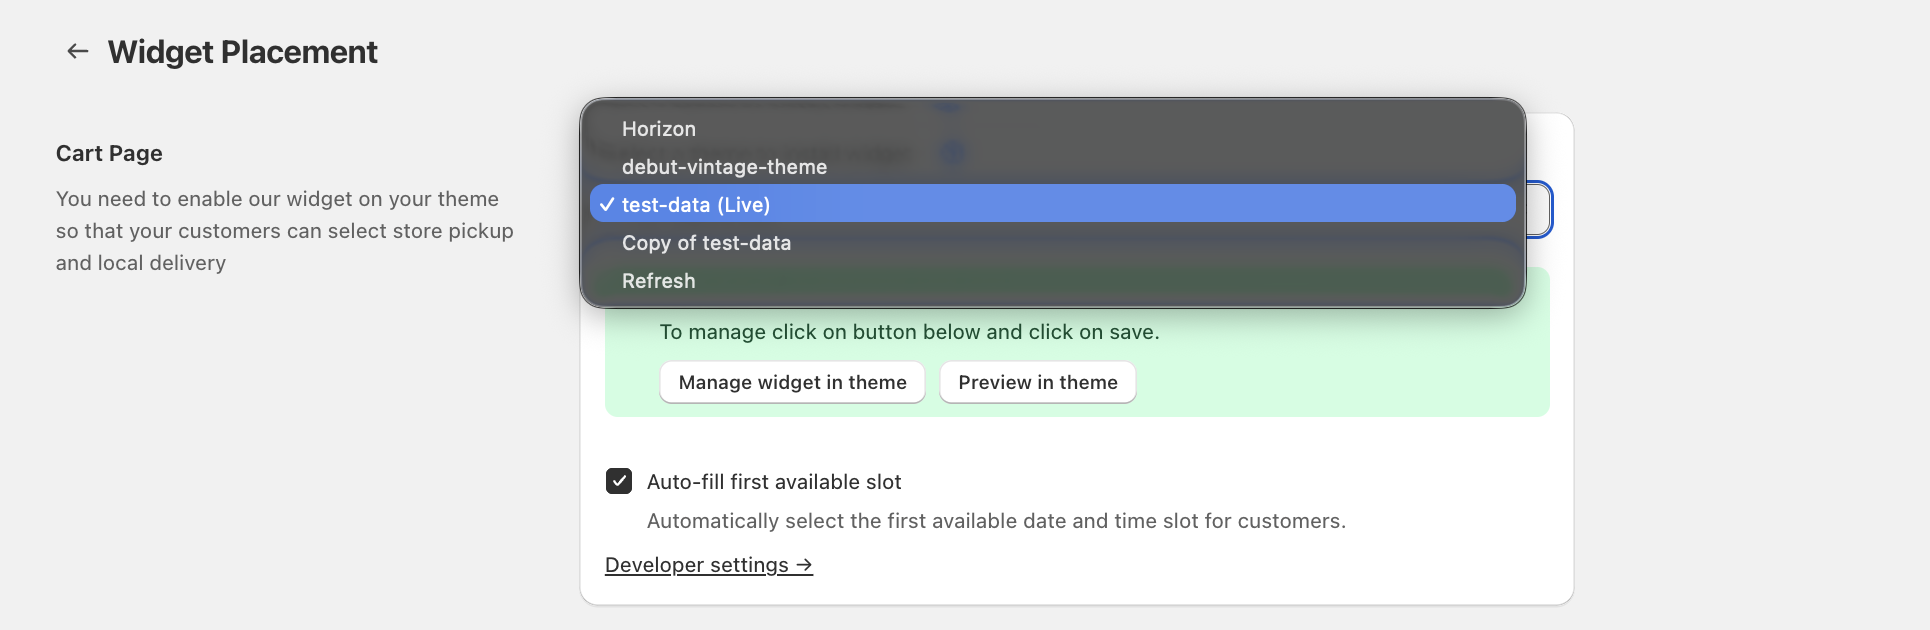
Task: Click the Cart Page heading
Action: [109, 153]
